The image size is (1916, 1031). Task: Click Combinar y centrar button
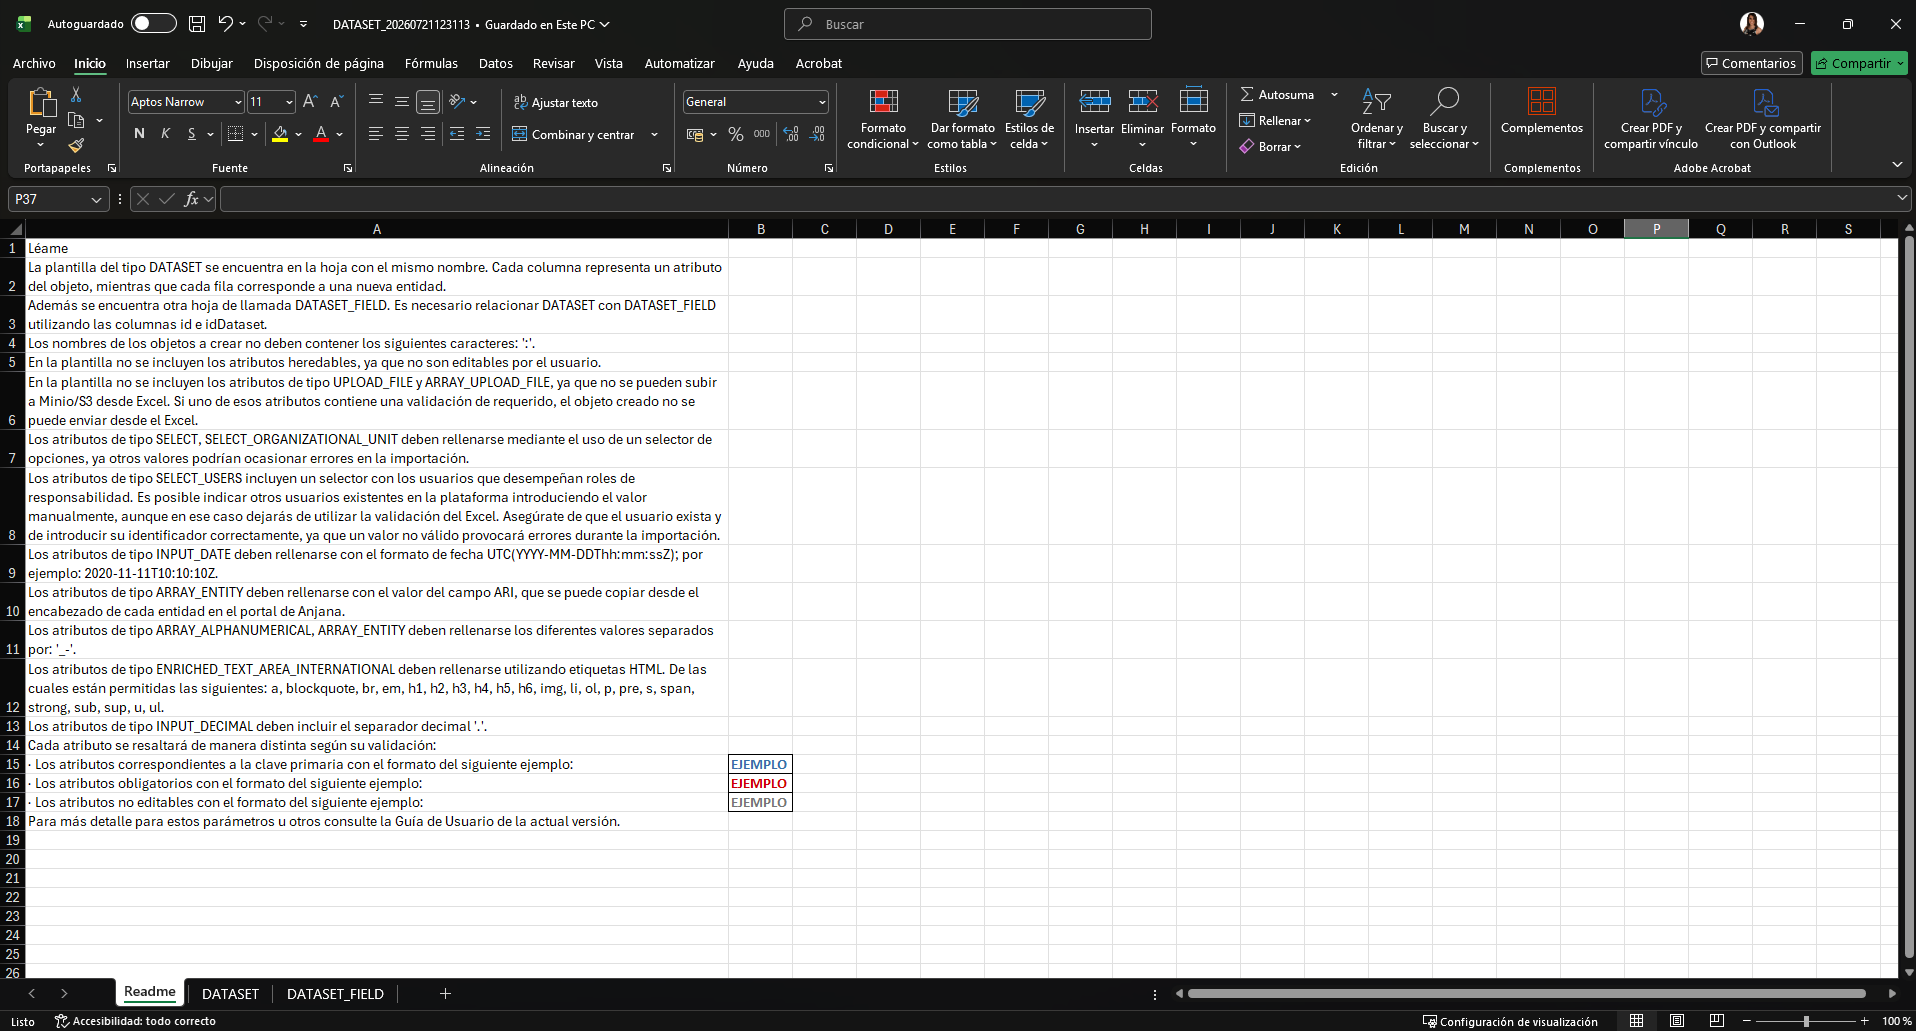click(574, 134)
